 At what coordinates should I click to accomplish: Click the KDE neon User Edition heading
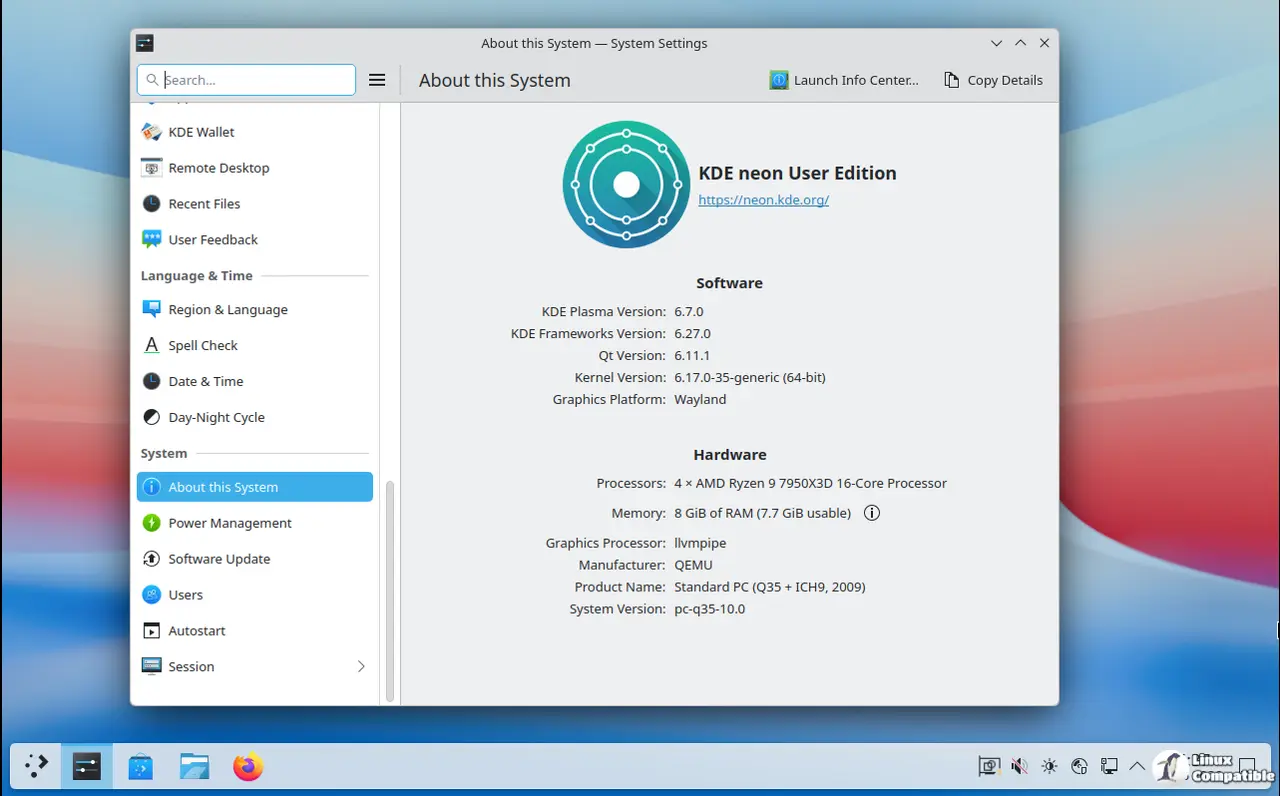pos(798,173)
